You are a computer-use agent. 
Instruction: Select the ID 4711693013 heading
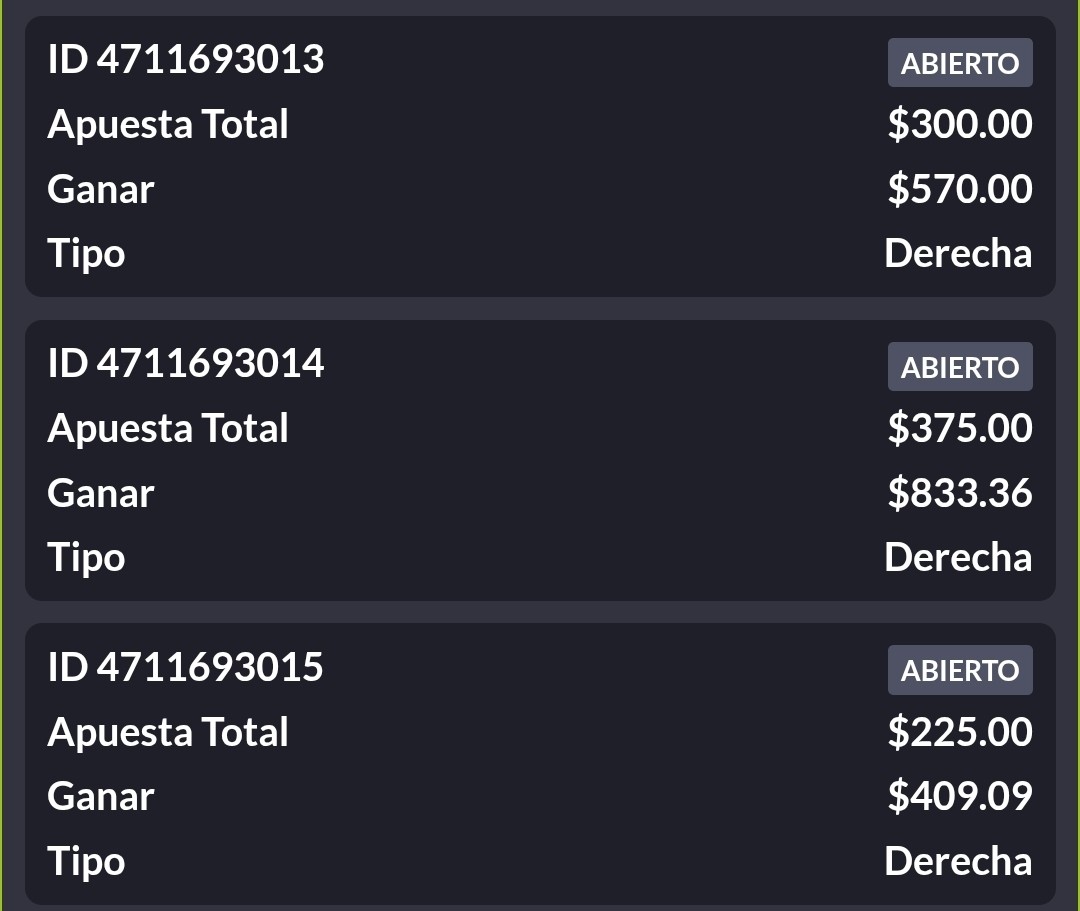pos(186,59)
